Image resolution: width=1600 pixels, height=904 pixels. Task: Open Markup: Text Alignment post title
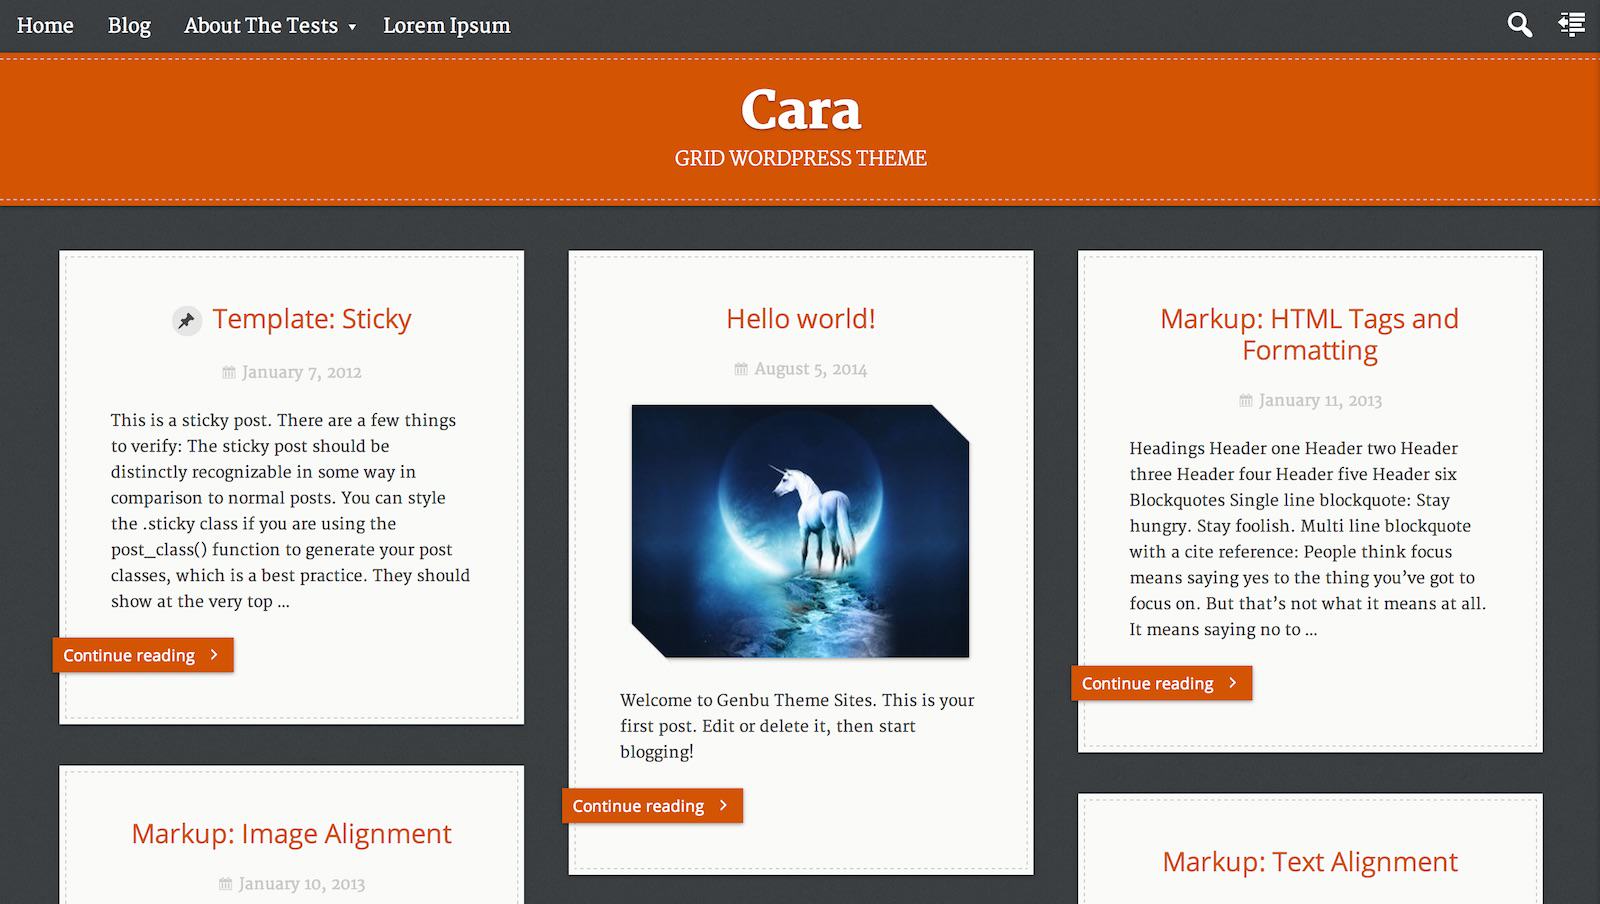(x=1309, y=862)
